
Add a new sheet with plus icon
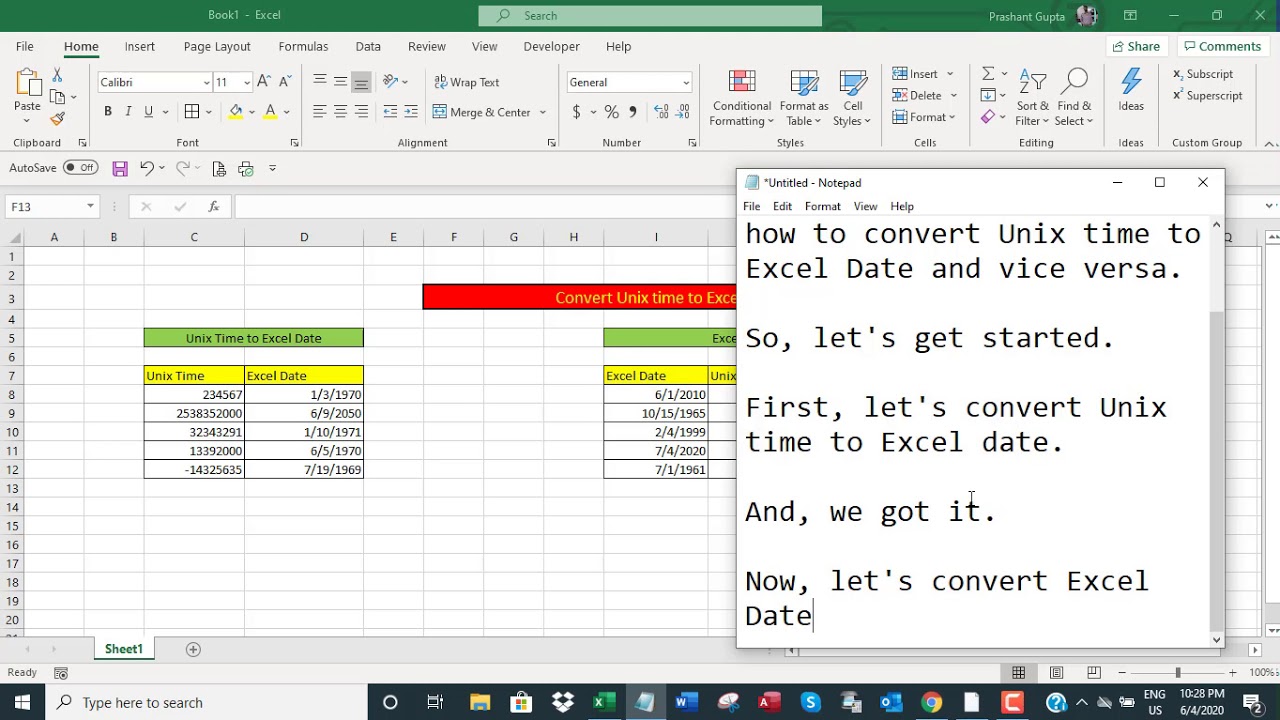click(x=193, y=649)
